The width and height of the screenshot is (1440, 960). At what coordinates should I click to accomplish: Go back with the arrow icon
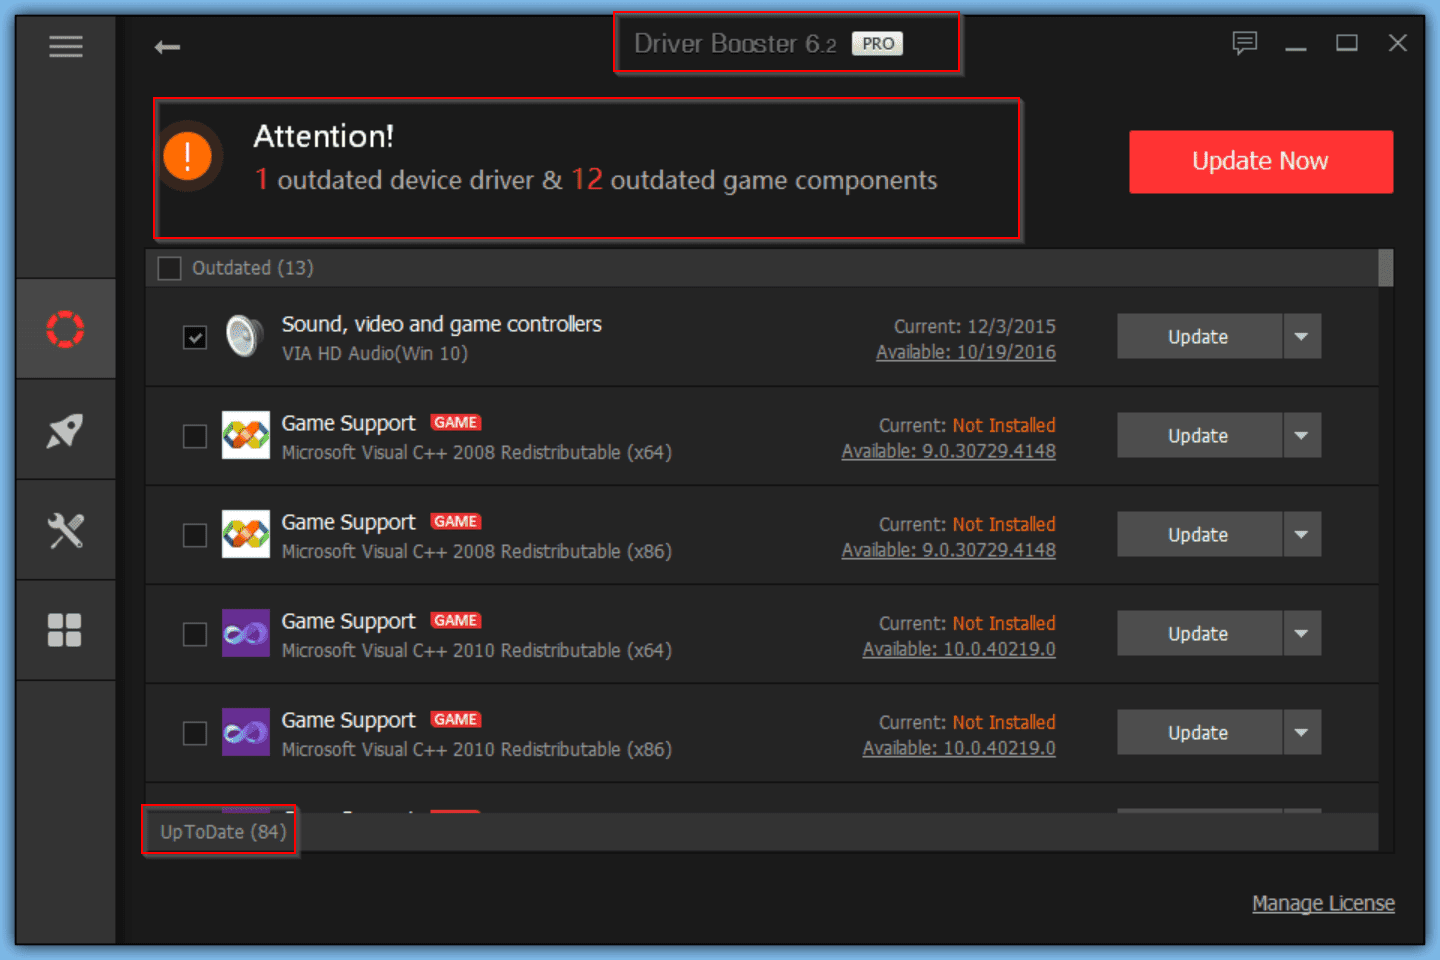[167, 47]
